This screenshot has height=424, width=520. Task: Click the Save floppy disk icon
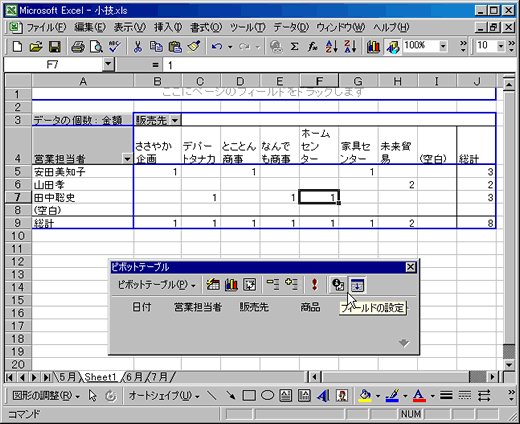click(55, 47)
